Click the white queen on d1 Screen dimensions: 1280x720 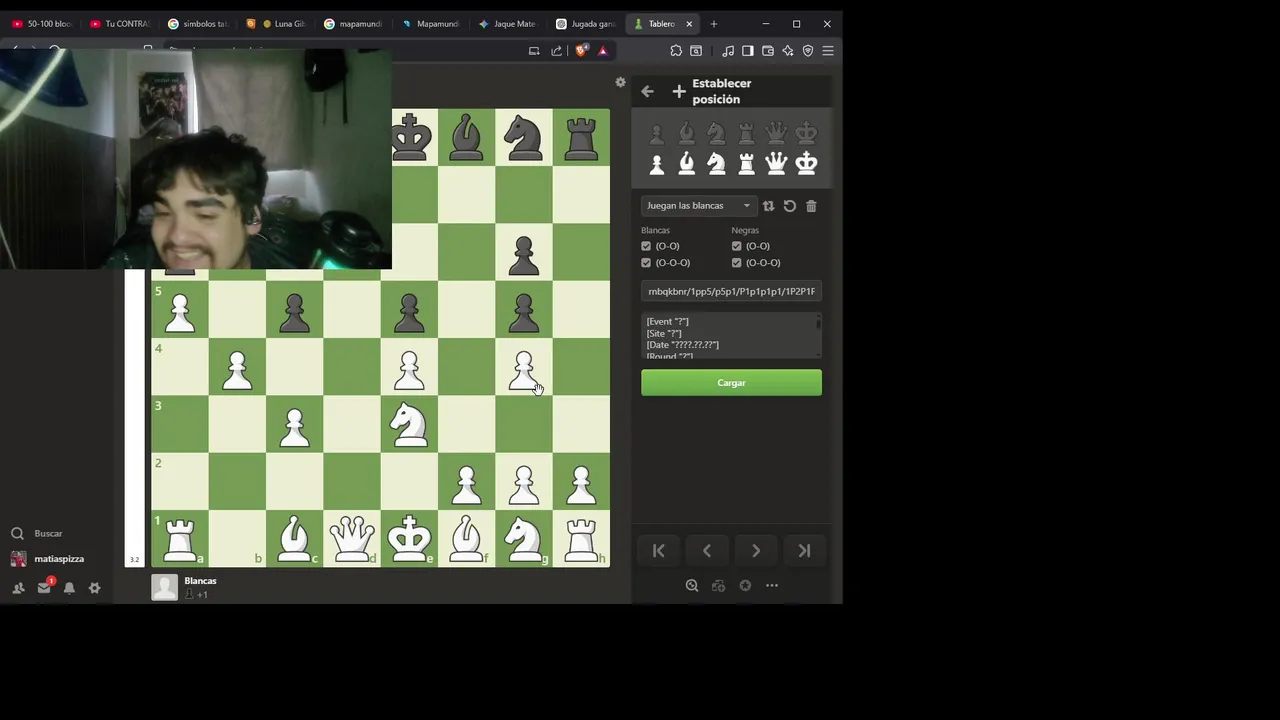coord(352,539)
